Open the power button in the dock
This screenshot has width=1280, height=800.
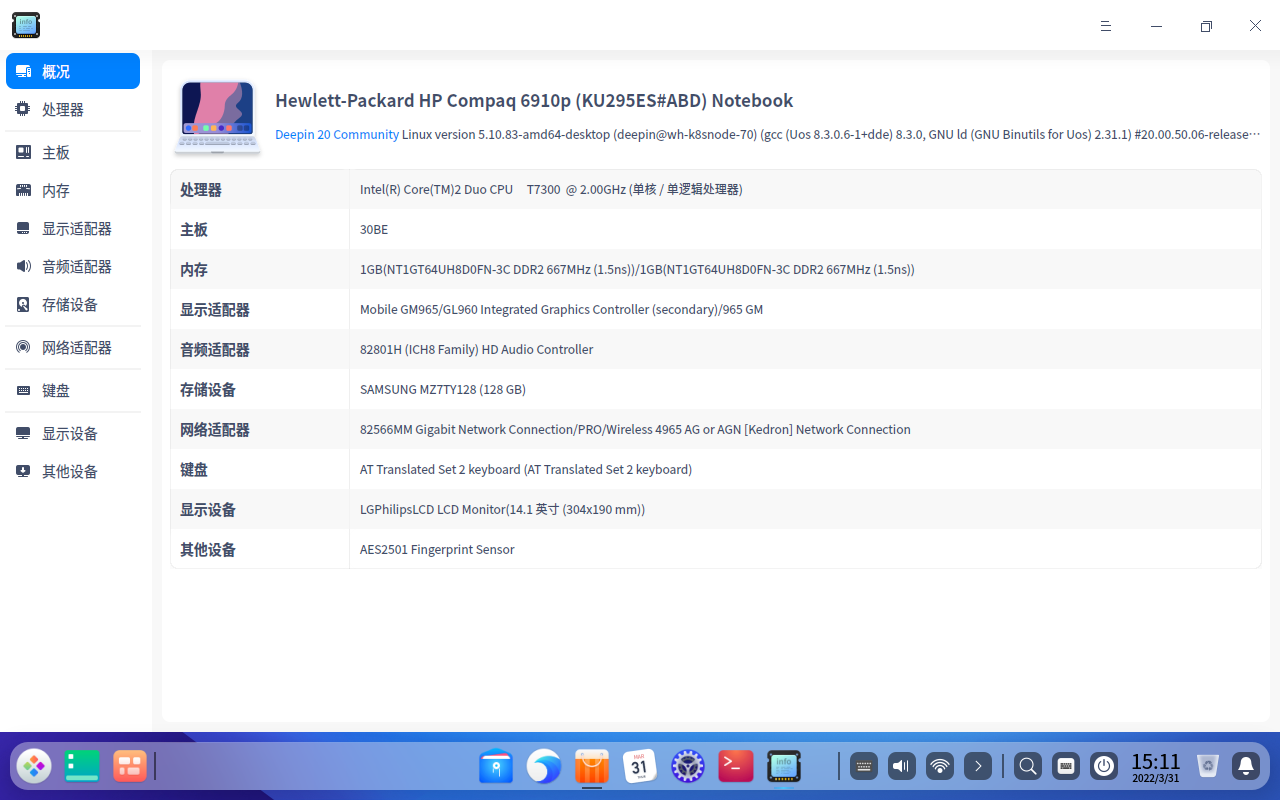pyautogui.click(x=1104, y=767)
